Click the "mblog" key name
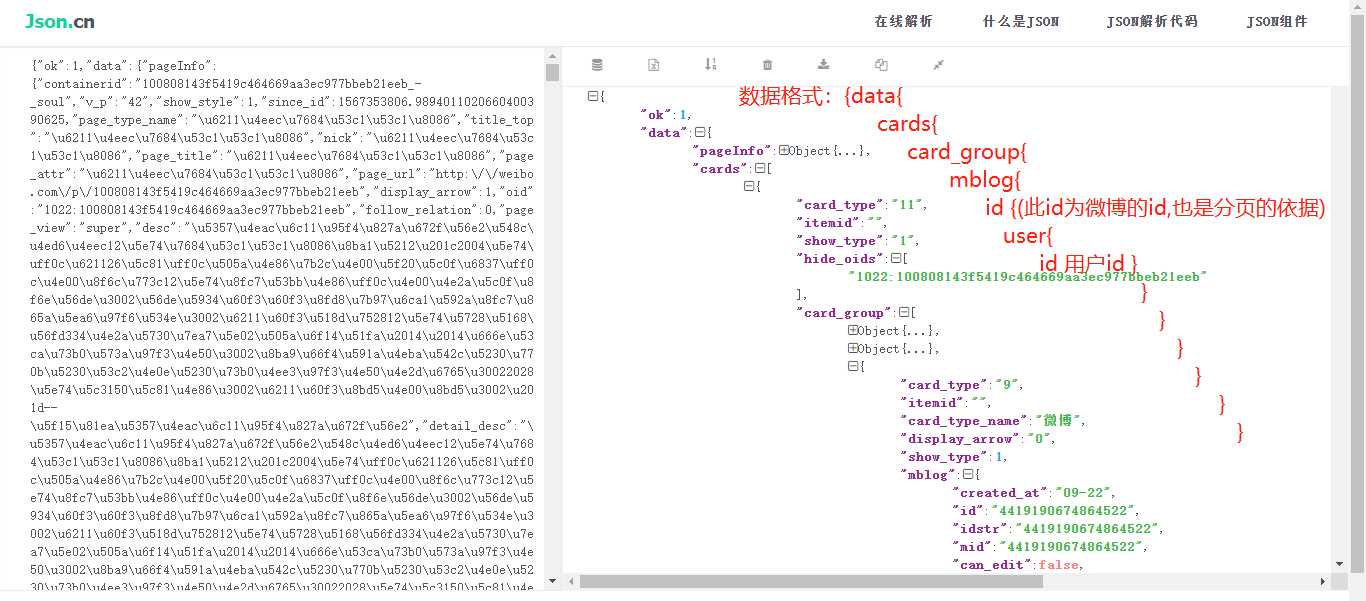This screenshot has width=1366, height=601. 929,475
